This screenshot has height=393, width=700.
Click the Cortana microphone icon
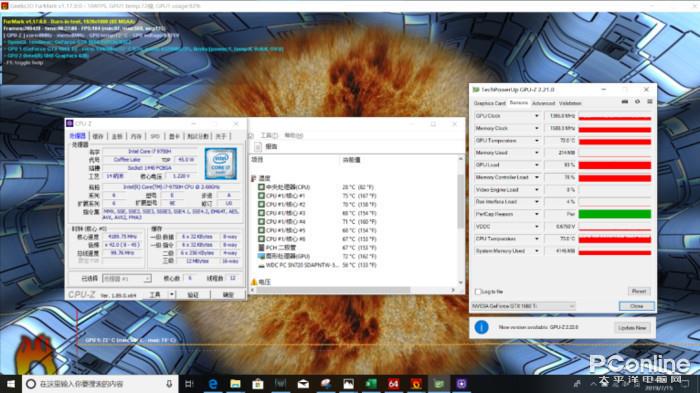click(169, 384)
